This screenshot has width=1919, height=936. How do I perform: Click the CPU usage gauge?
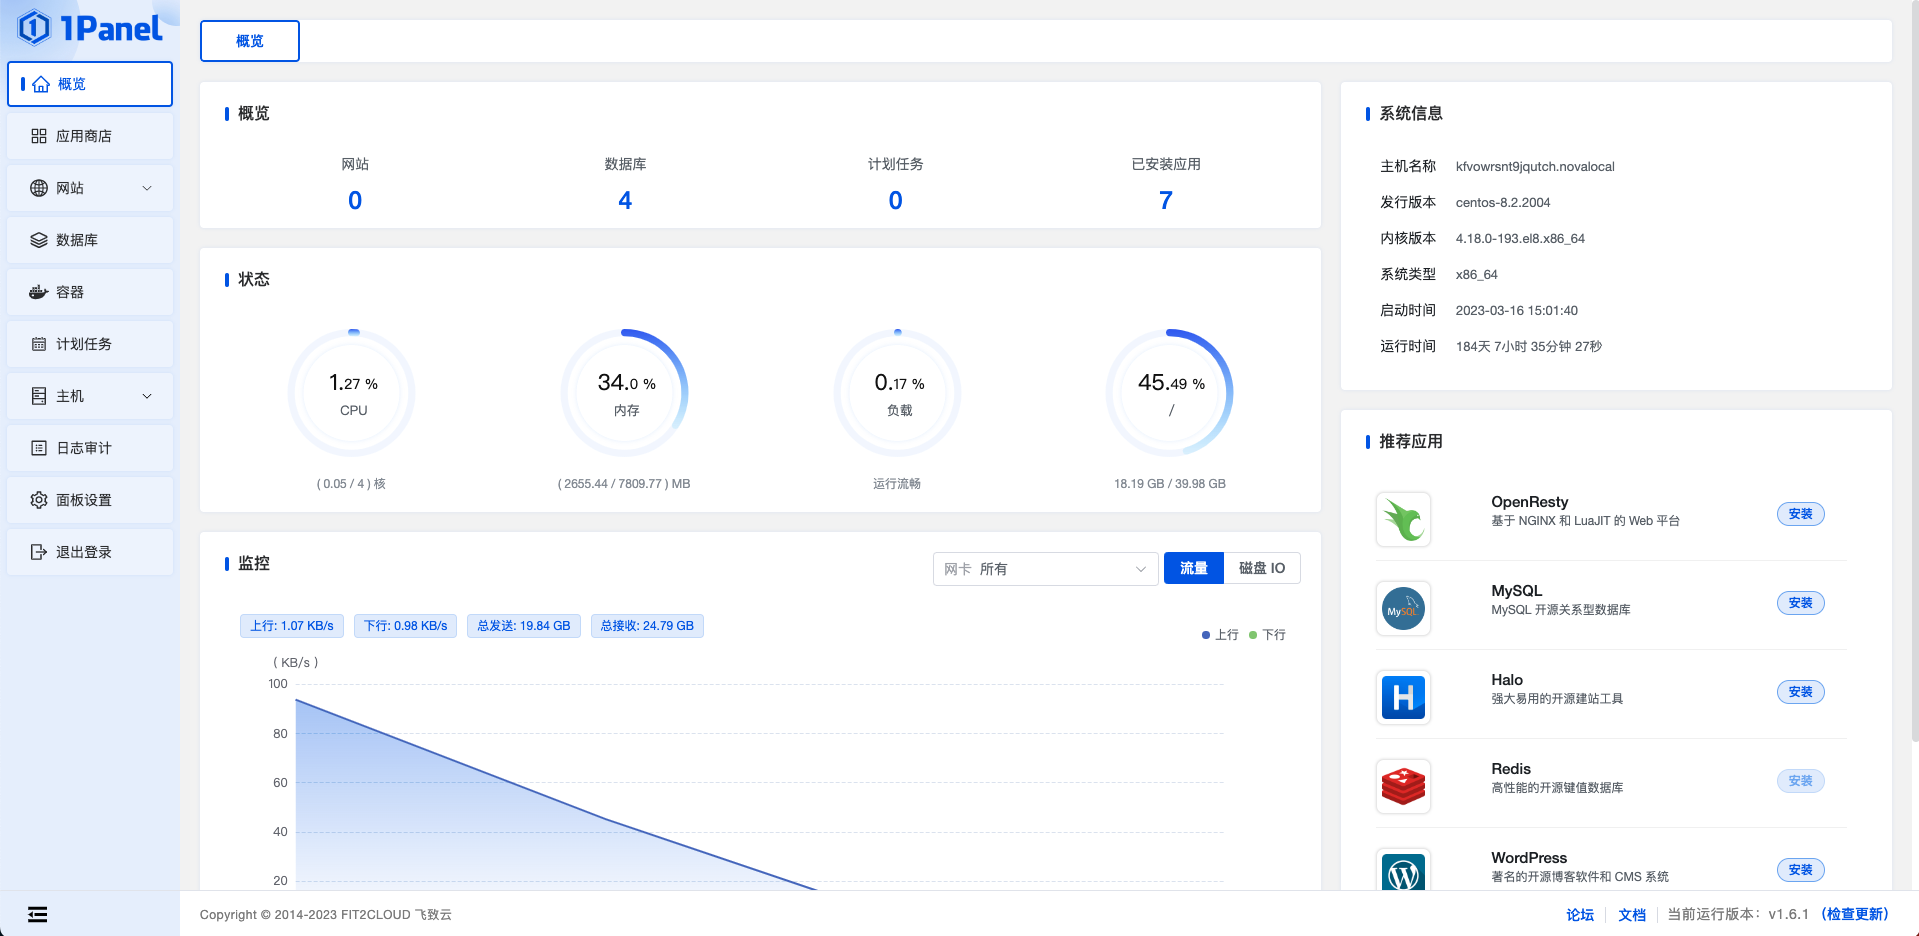(x=353, y=393)
